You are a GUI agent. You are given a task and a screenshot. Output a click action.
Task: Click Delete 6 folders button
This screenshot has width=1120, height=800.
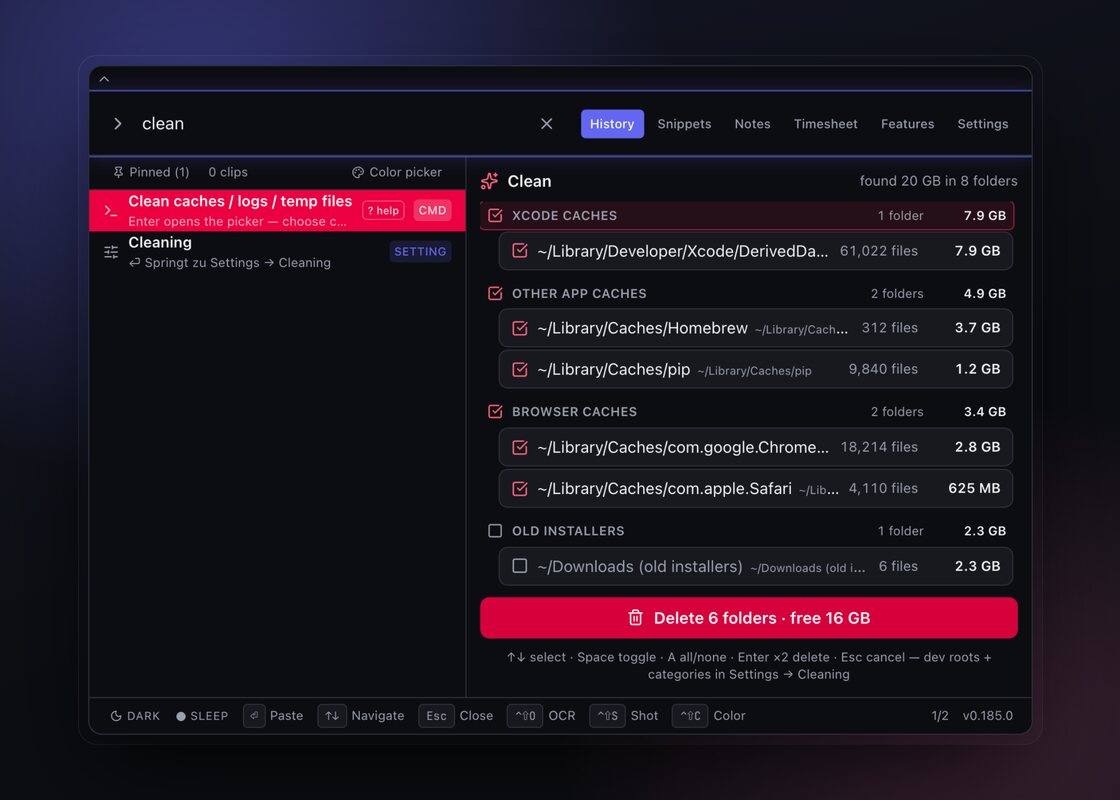click(x=749, y=618)
